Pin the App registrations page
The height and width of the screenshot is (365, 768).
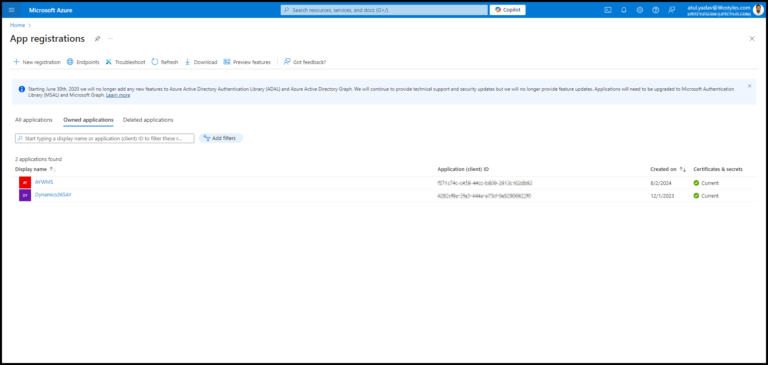pyautogui.click(x=97, y=39)
